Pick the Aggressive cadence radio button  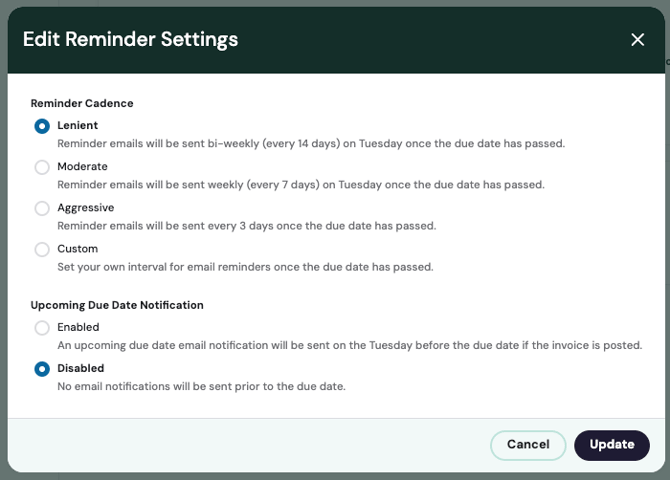[x=42, y=208]
